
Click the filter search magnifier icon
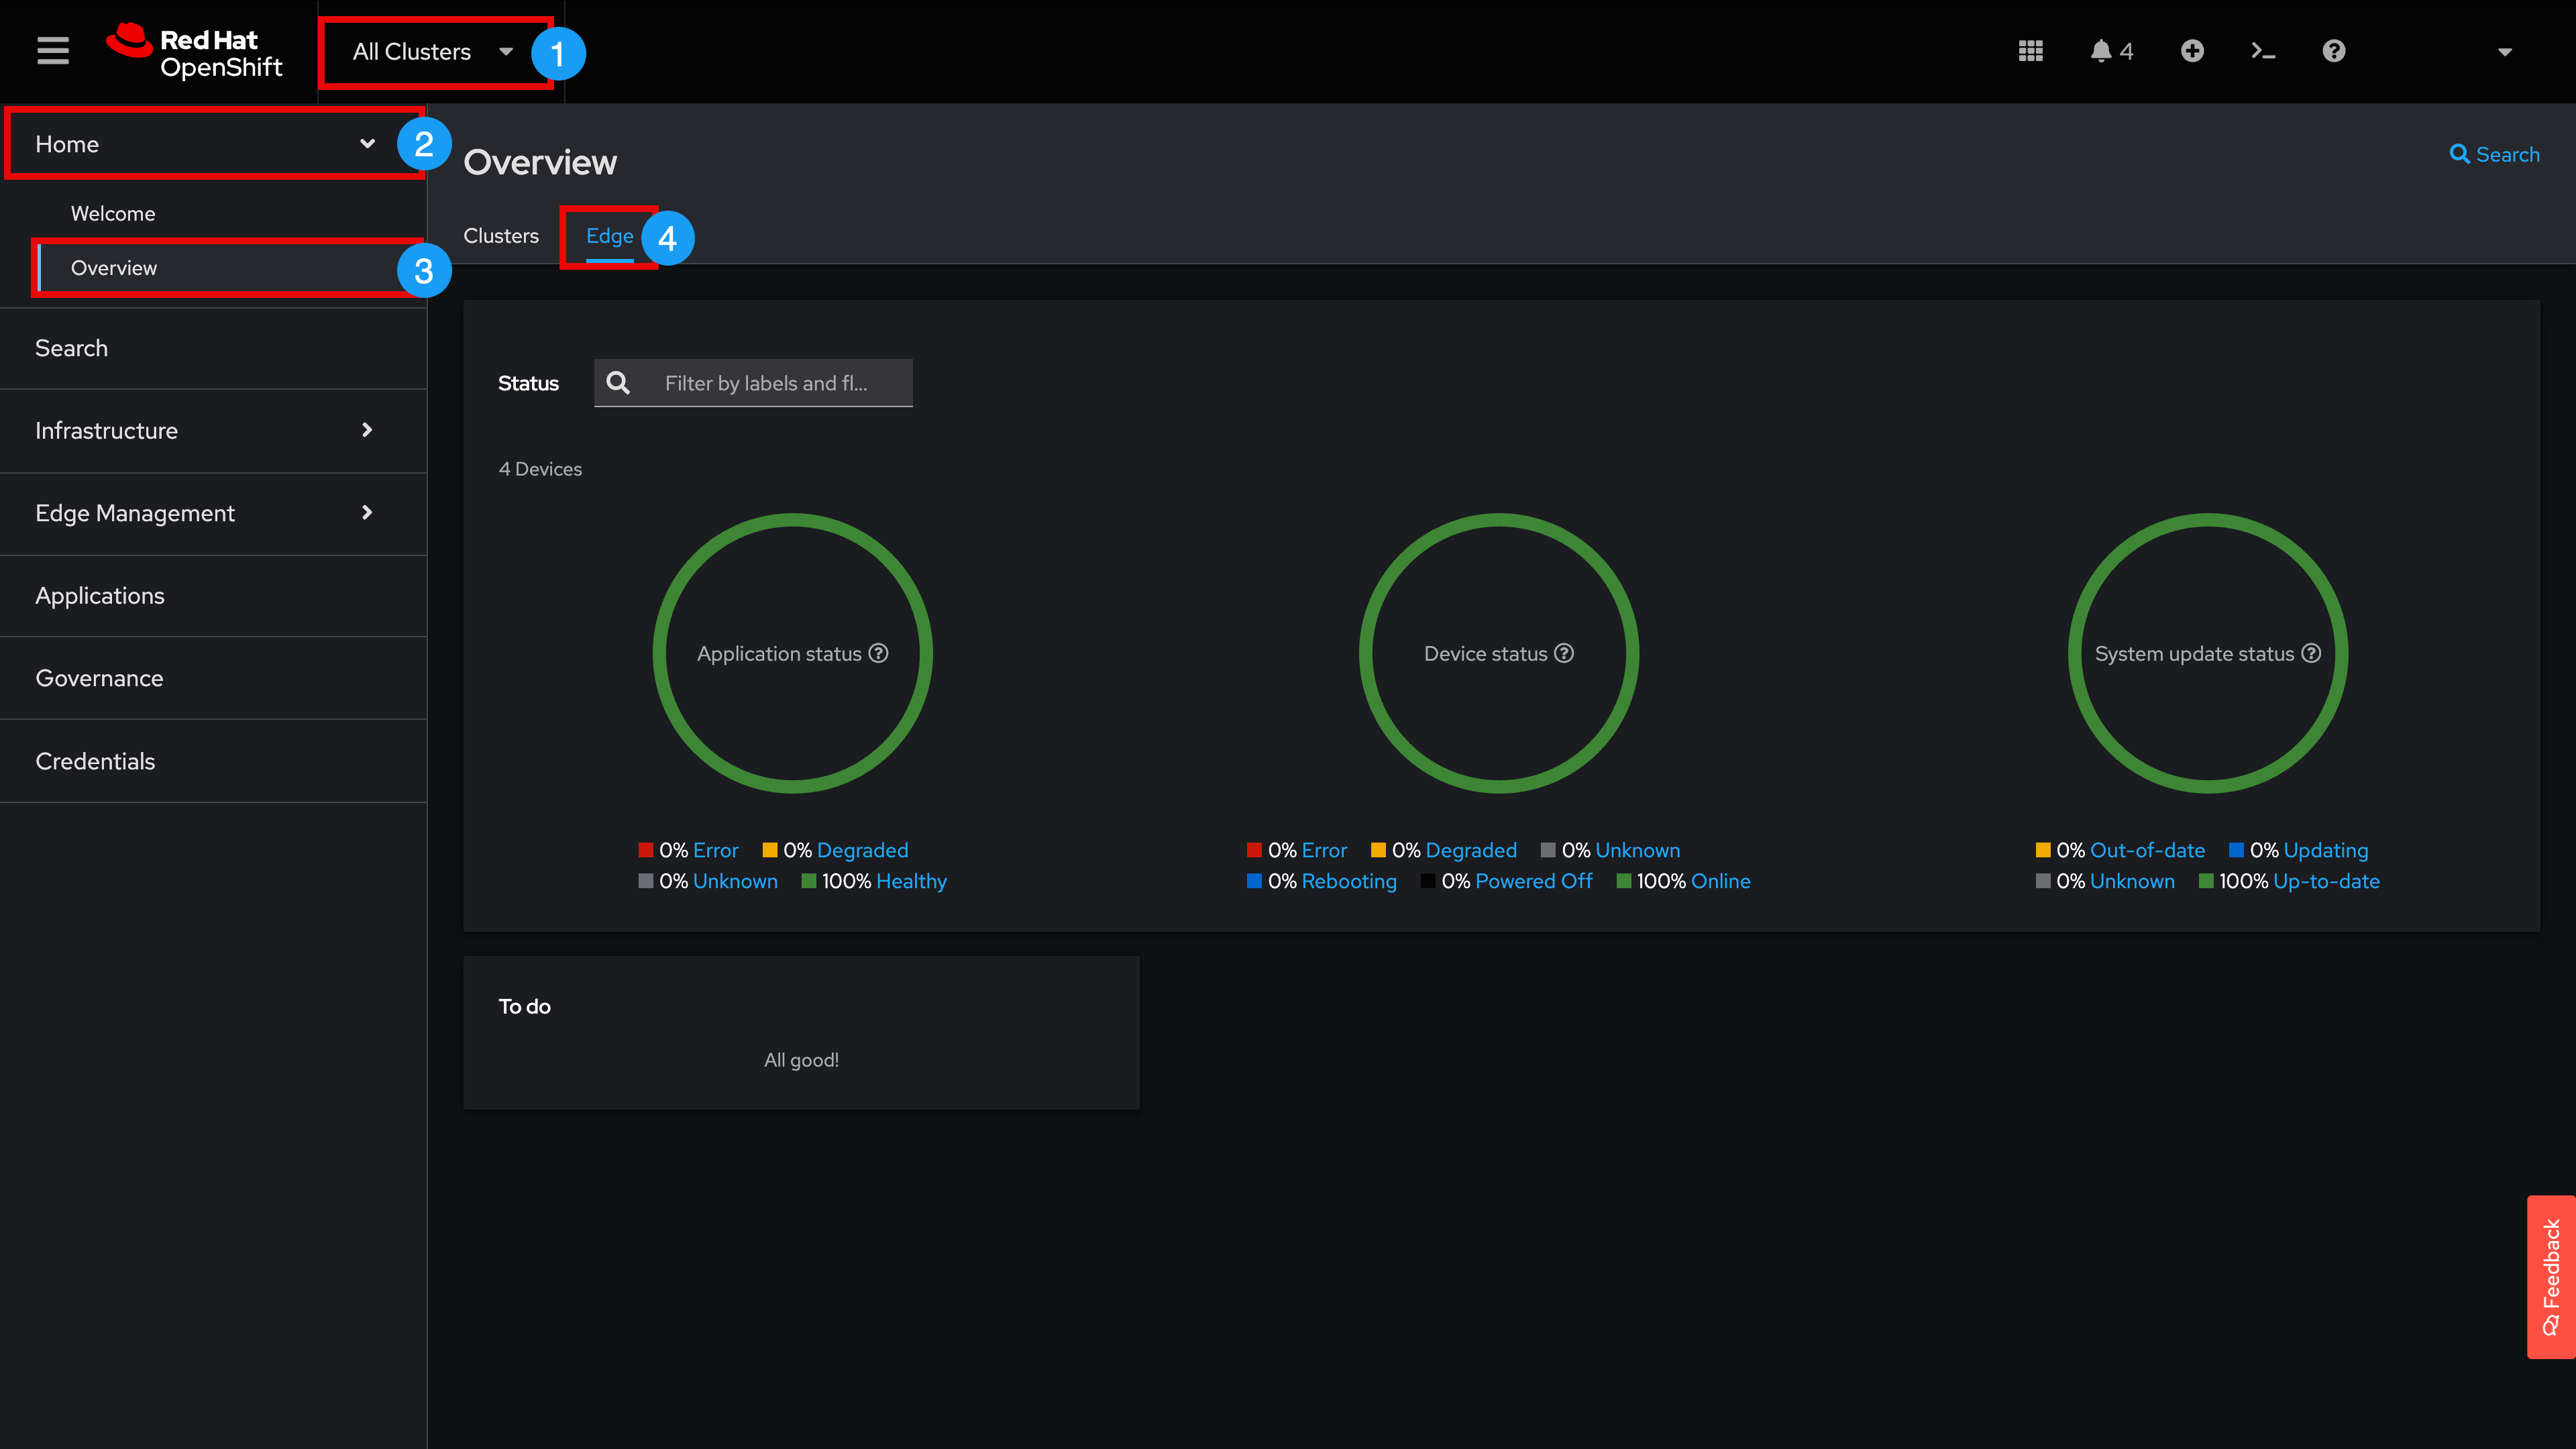click(x=619, y=383)
